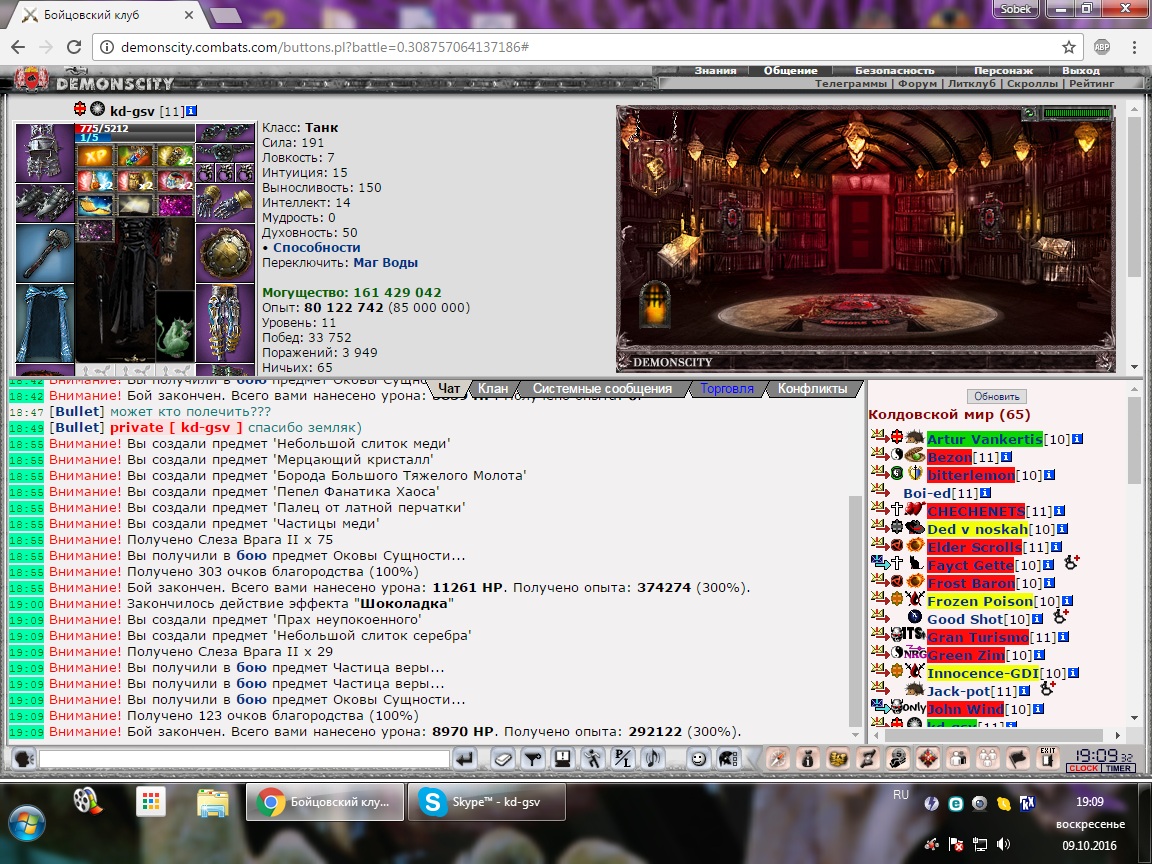1152x864 pixels.
Task: Open the smiley emoticons picker
Action: tap(699, 758)
